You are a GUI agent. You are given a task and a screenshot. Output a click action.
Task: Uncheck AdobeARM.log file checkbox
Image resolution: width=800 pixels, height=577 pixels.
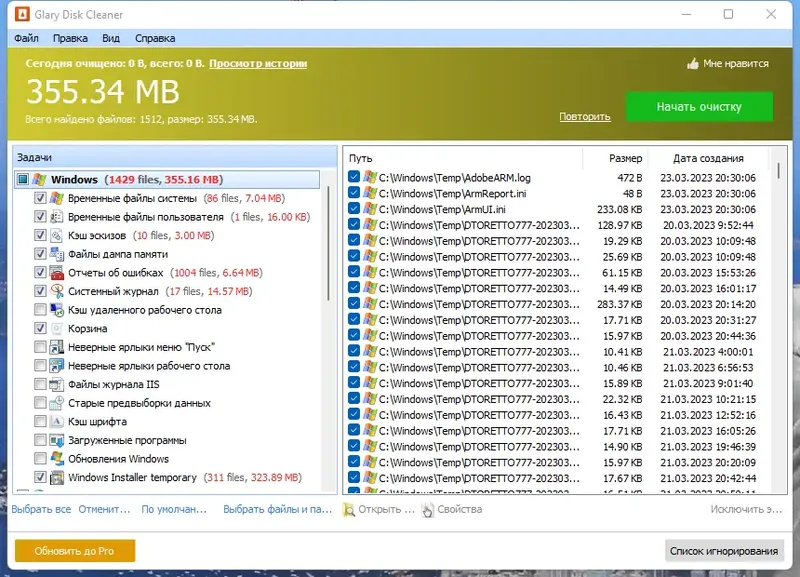[x=354, y=177]
